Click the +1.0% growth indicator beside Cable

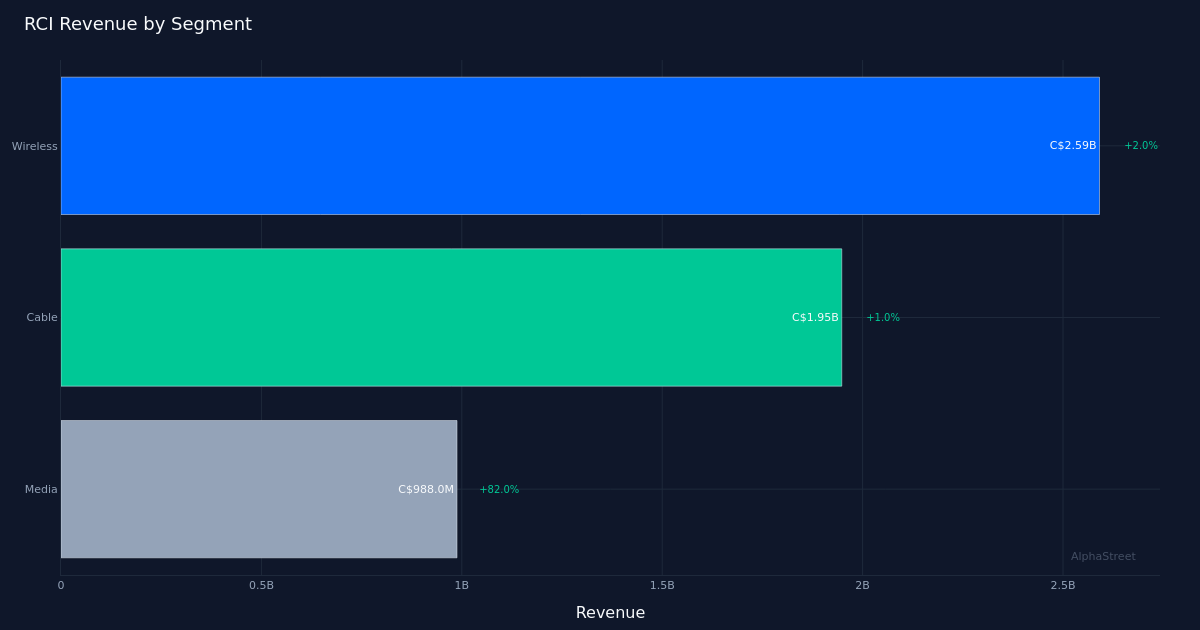(882, 317)
